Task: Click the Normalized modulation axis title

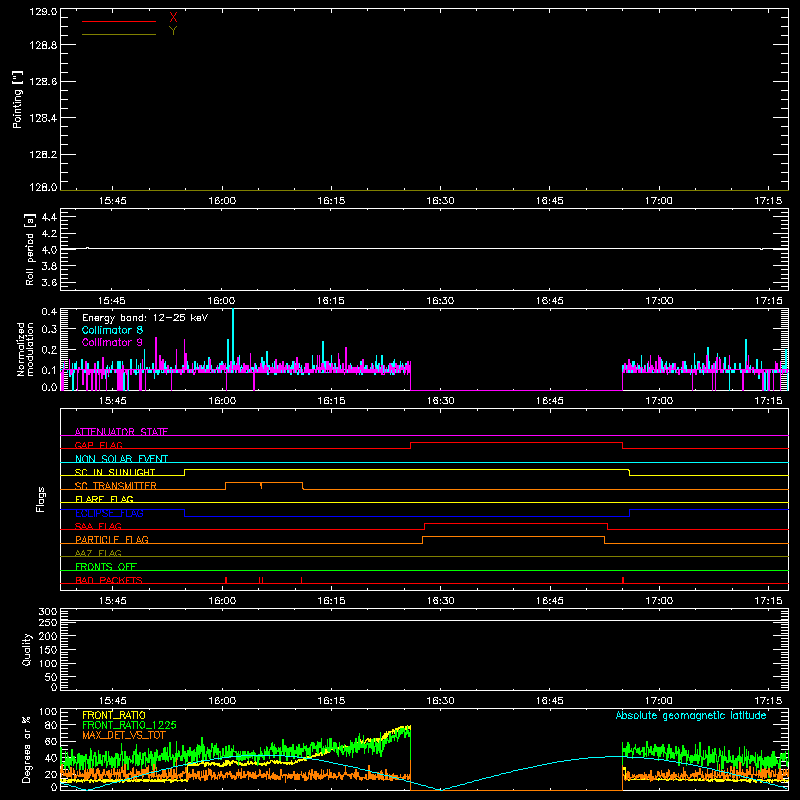Action: [26, 349]
